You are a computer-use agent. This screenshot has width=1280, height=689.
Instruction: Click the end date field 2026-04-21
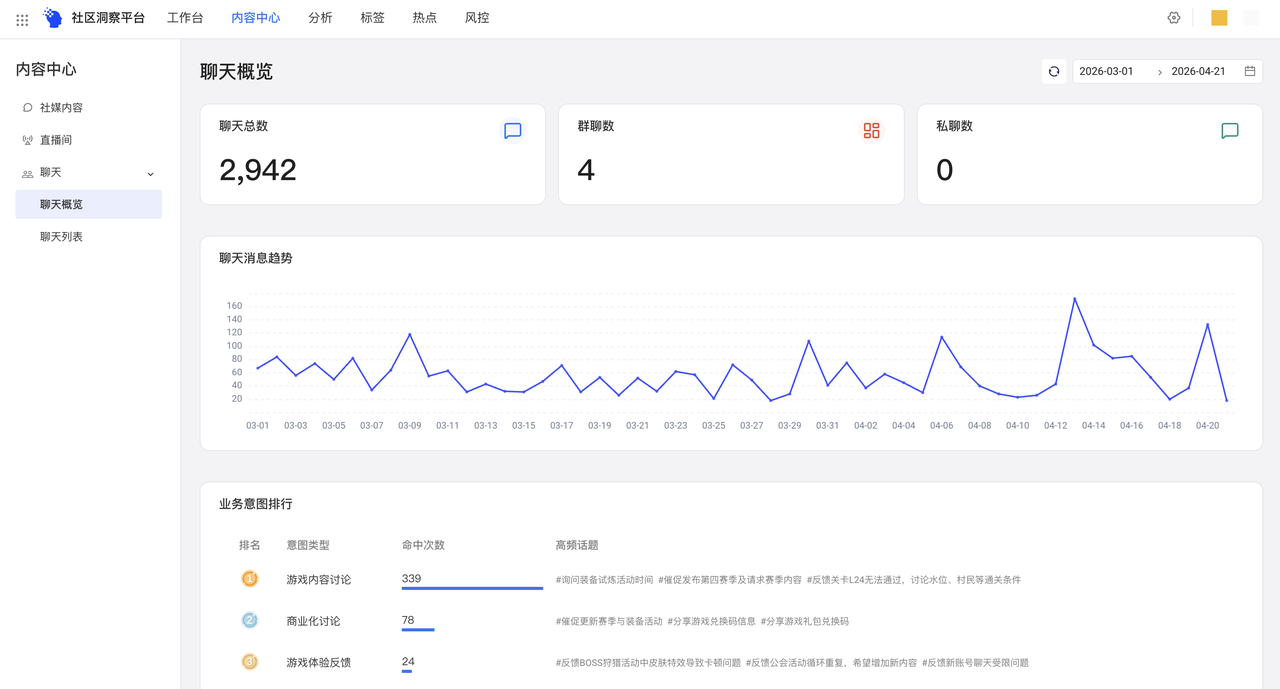(x=1198, y=71)
